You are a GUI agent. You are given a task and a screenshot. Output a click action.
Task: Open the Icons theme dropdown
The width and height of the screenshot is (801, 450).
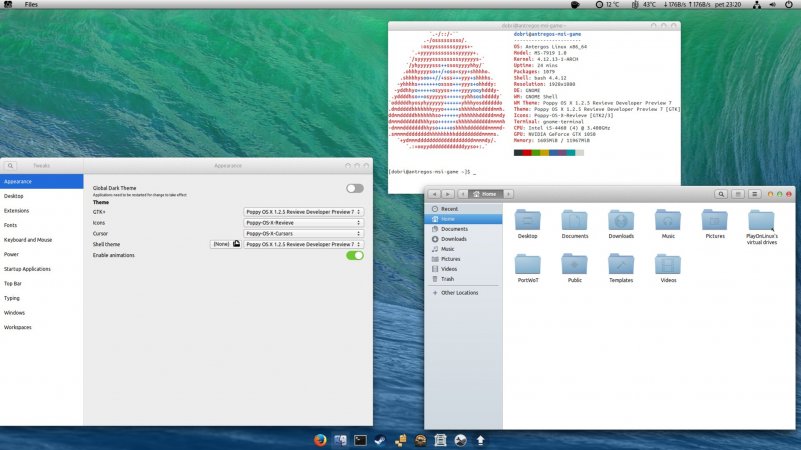pyautogui.click(x=303, y=223)
